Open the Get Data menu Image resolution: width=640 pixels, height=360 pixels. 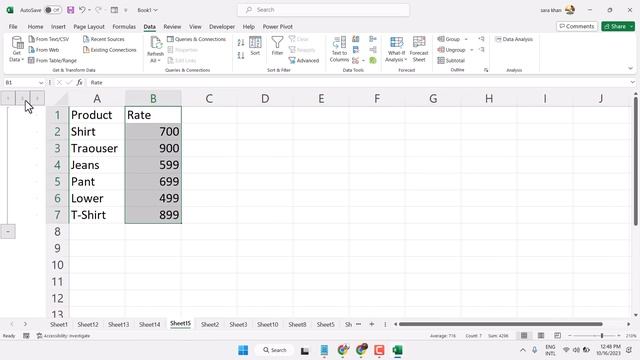pyautogui.click(x=16, y=49)
